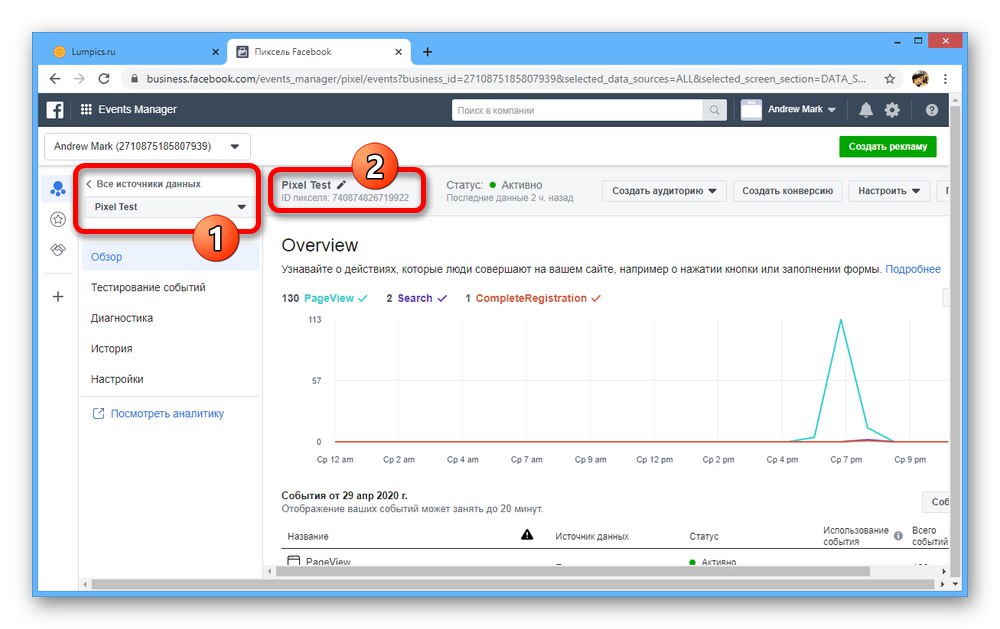The width and height of the screenshot is (1000, 629).
Task: Click the warning triangle column icon
Action: (x=527, y=535)
